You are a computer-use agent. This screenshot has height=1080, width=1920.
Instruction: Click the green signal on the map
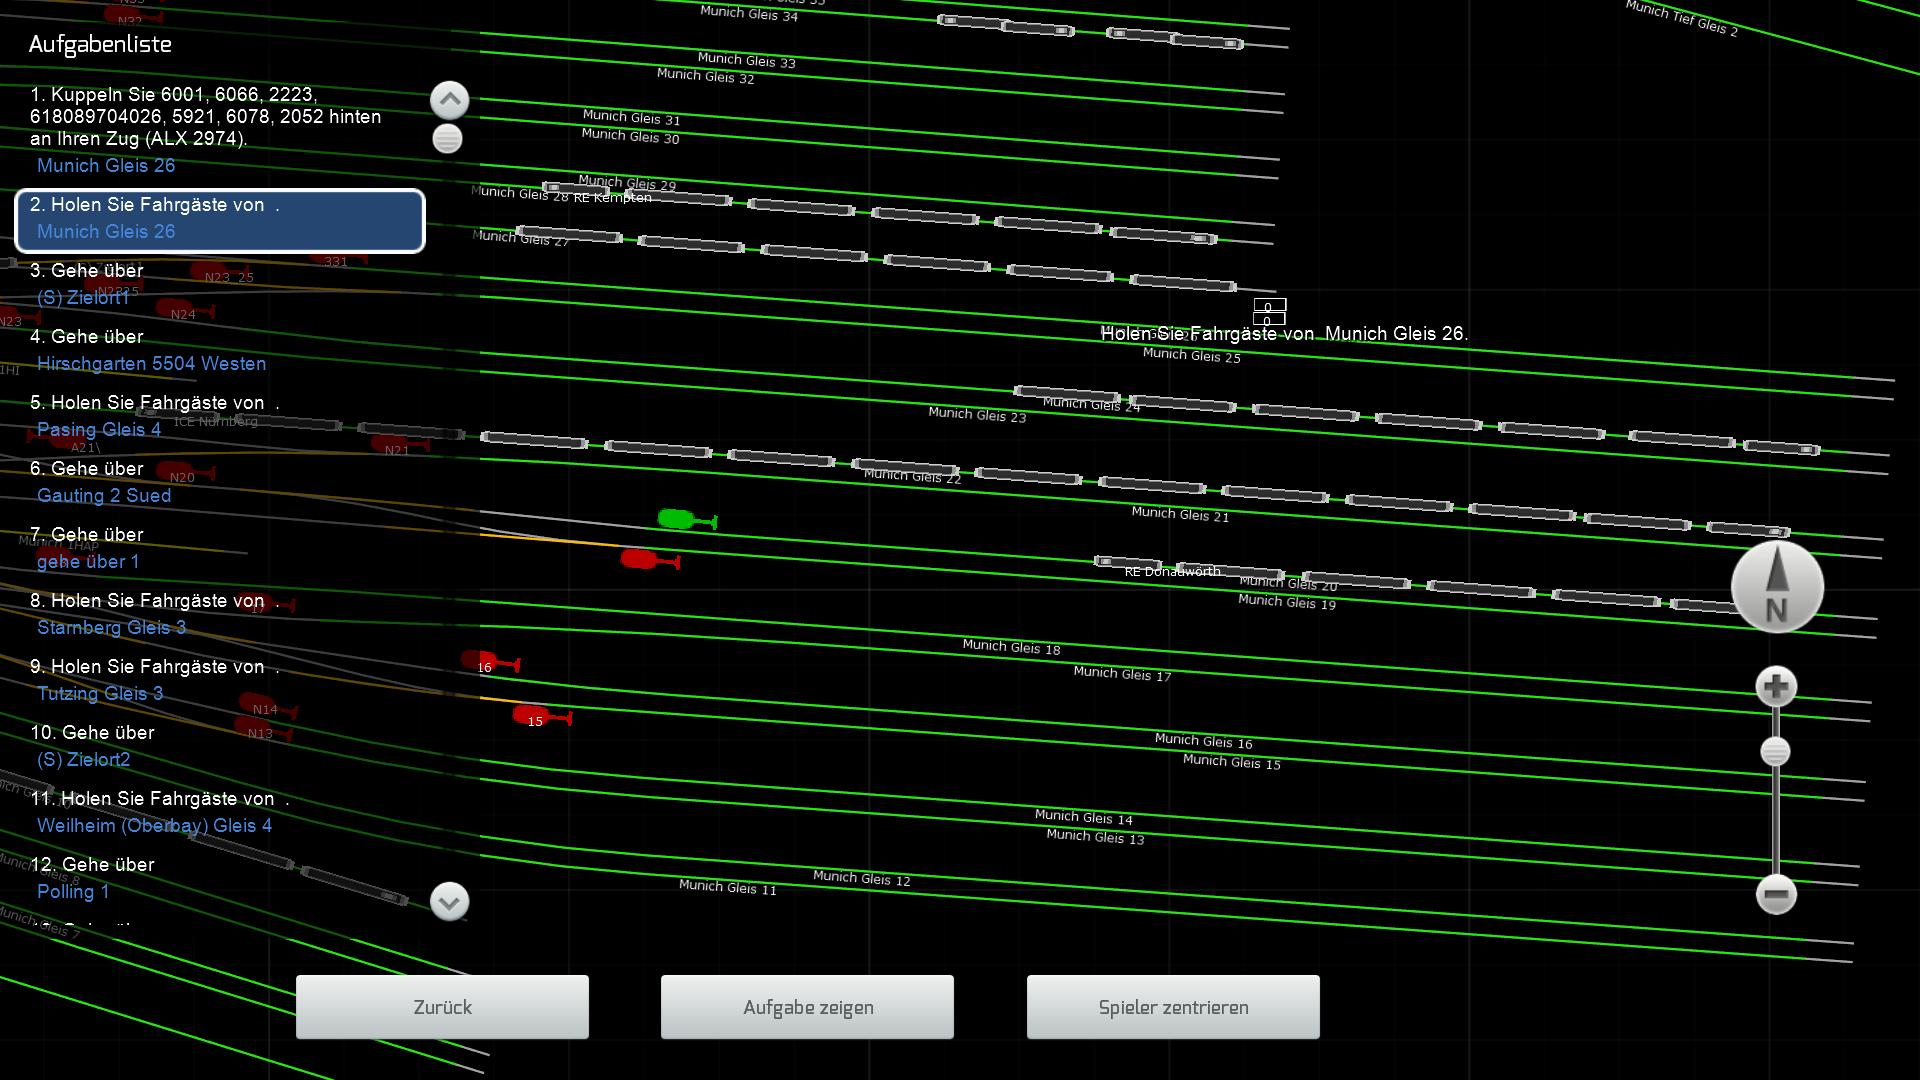coord(677,518)
